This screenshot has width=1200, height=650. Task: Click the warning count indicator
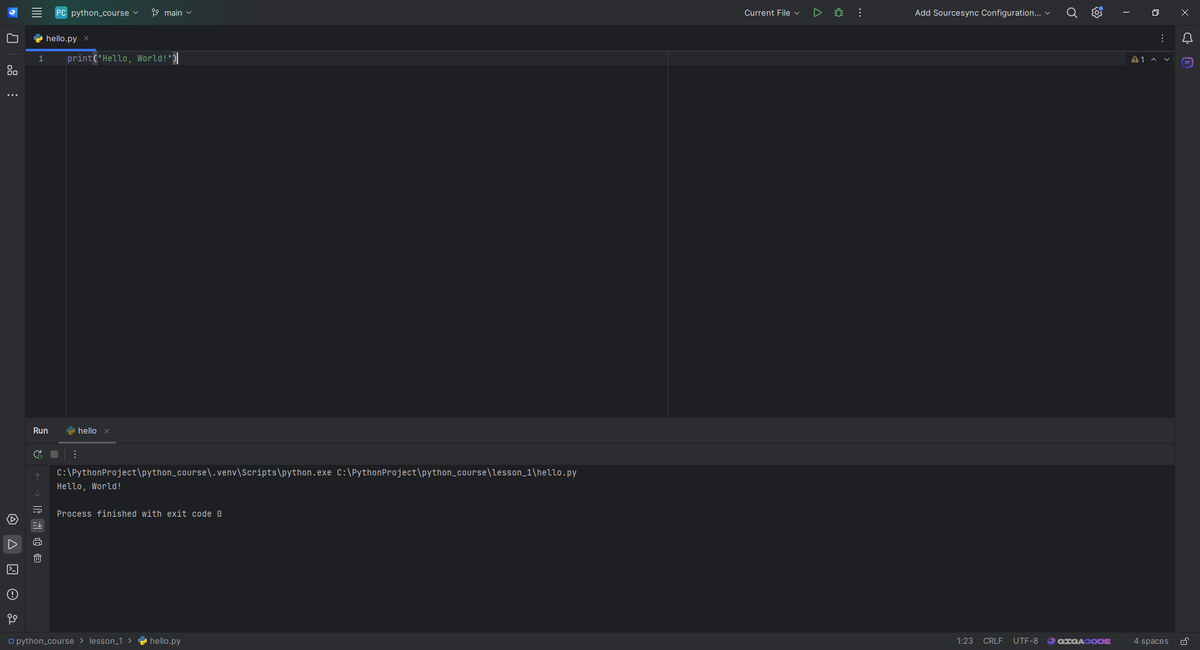point(1137,59)
